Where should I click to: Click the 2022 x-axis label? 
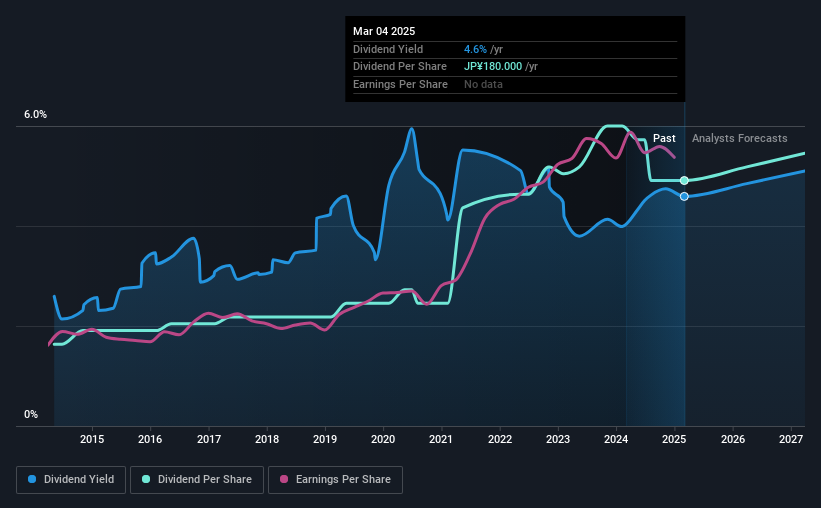tap(500, 439)
